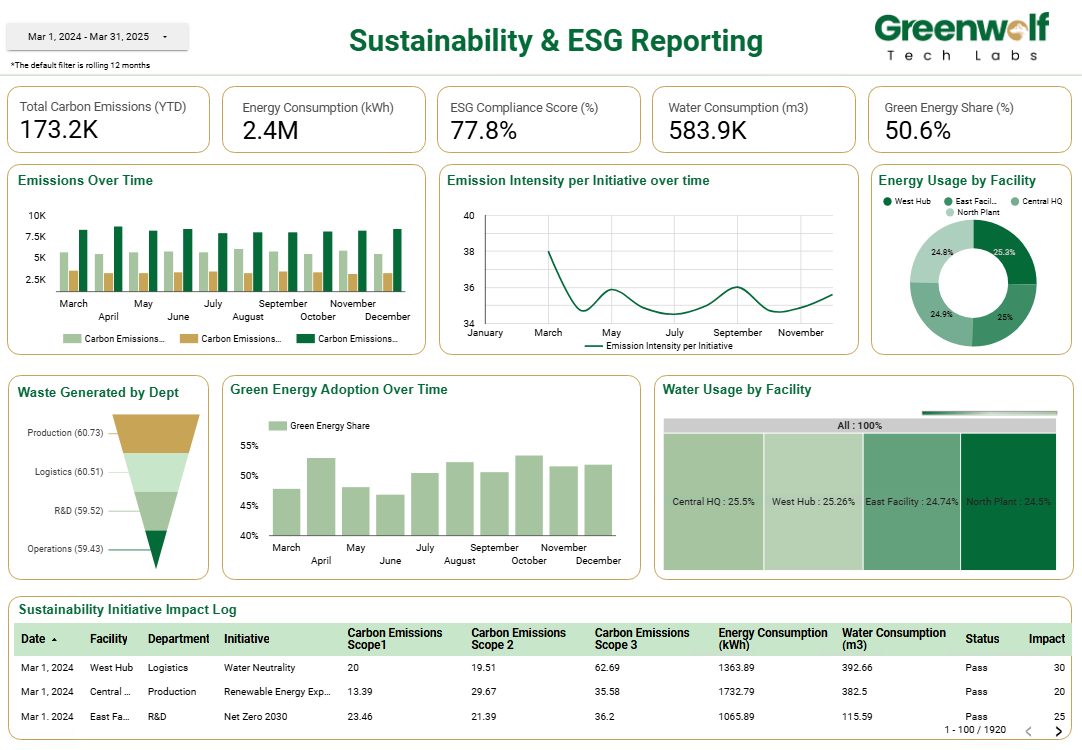1082x750 pixels.
Task: Click the Energy Consumption (kWh) table header
Action: coord(772,639)
